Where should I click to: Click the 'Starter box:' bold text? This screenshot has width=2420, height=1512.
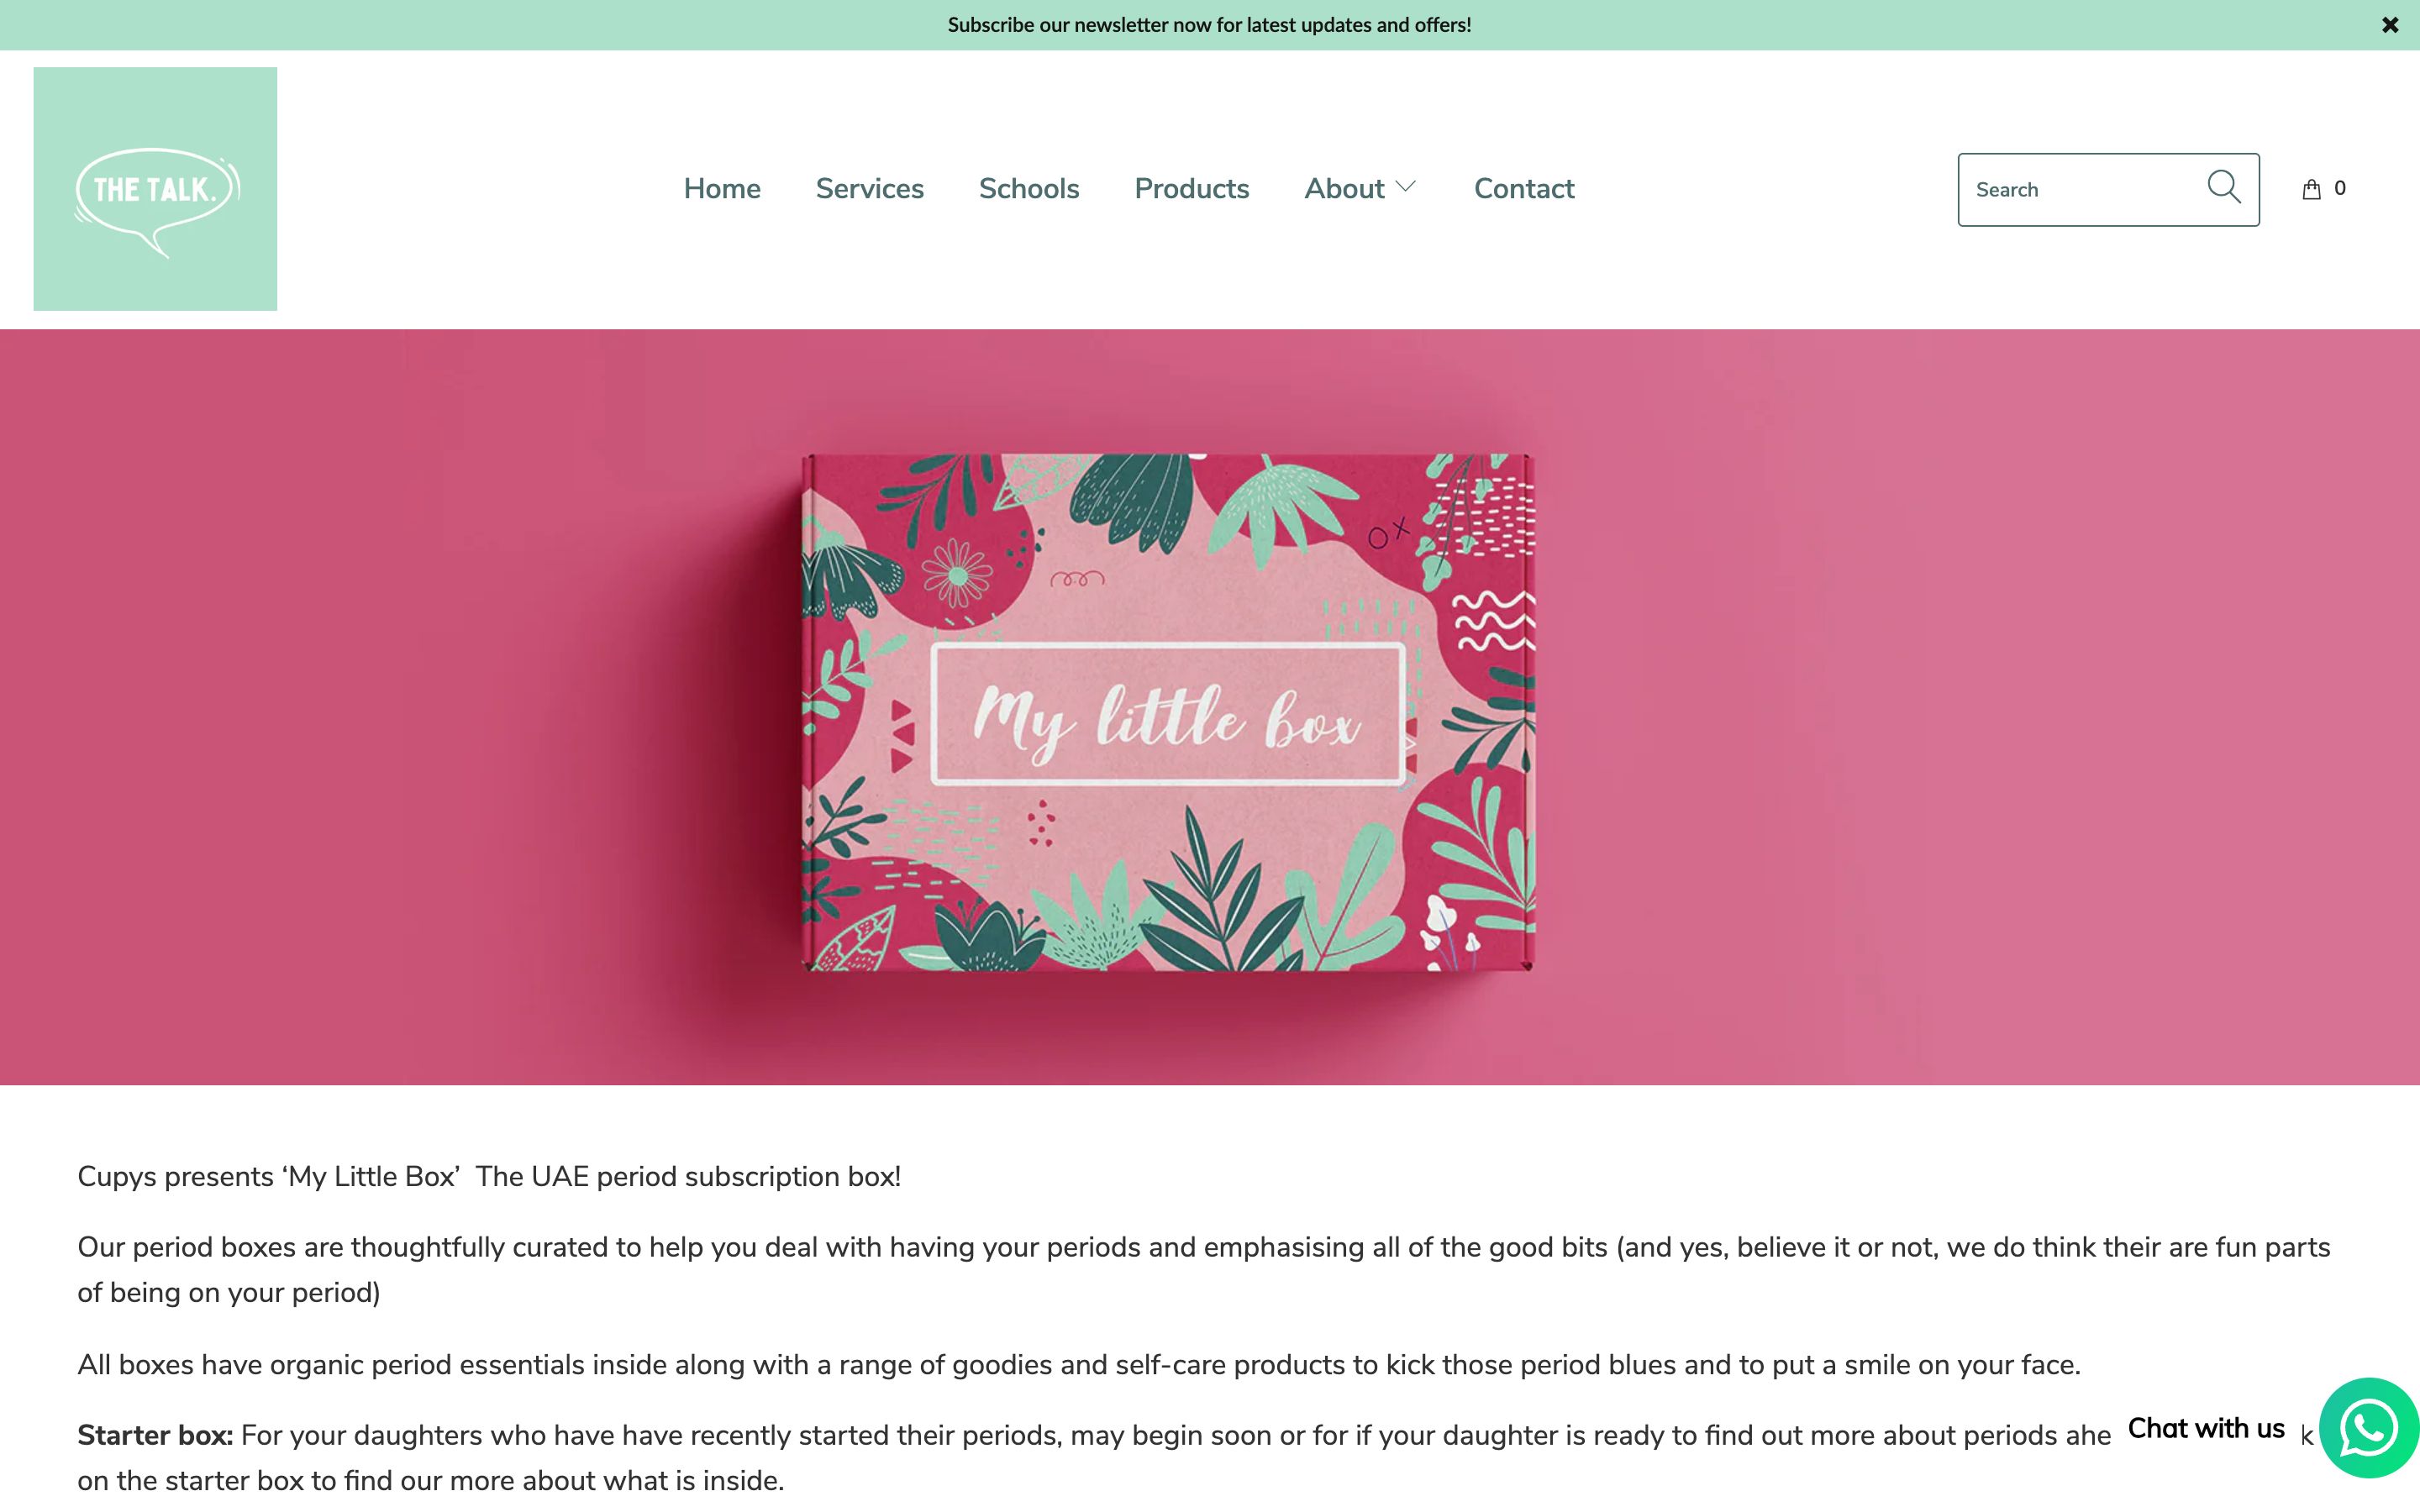tap(155, 1435)
